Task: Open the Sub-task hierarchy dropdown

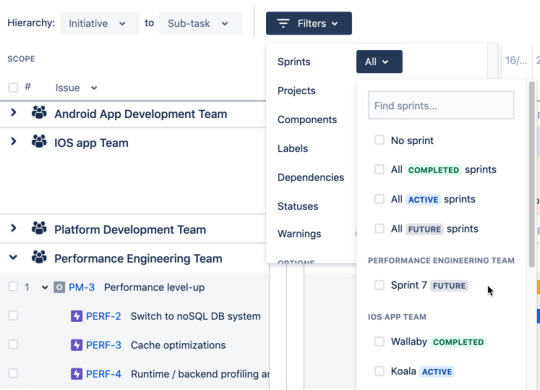Action: (x=200, y=23)
